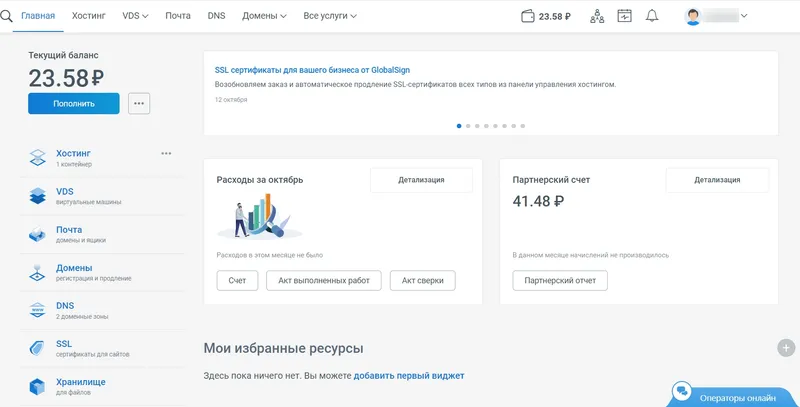Expand the Домены menu dropdown
This screenshot has height=407, width=800.
283,16
